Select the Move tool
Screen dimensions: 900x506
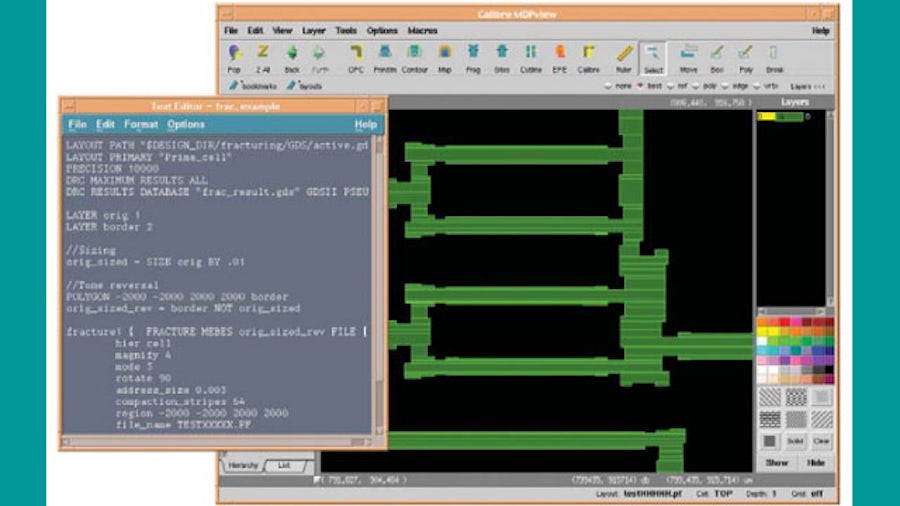tap(688, 59)
